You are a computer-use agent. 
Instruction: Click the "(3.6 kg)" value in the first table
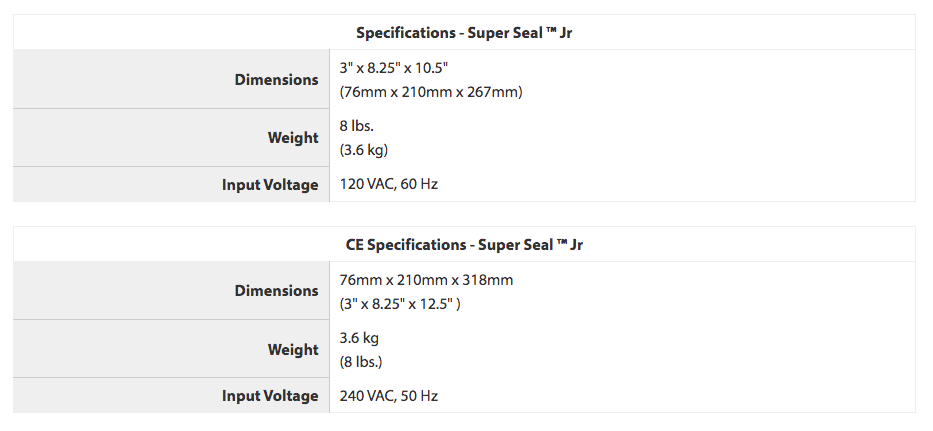coord(364,150)
